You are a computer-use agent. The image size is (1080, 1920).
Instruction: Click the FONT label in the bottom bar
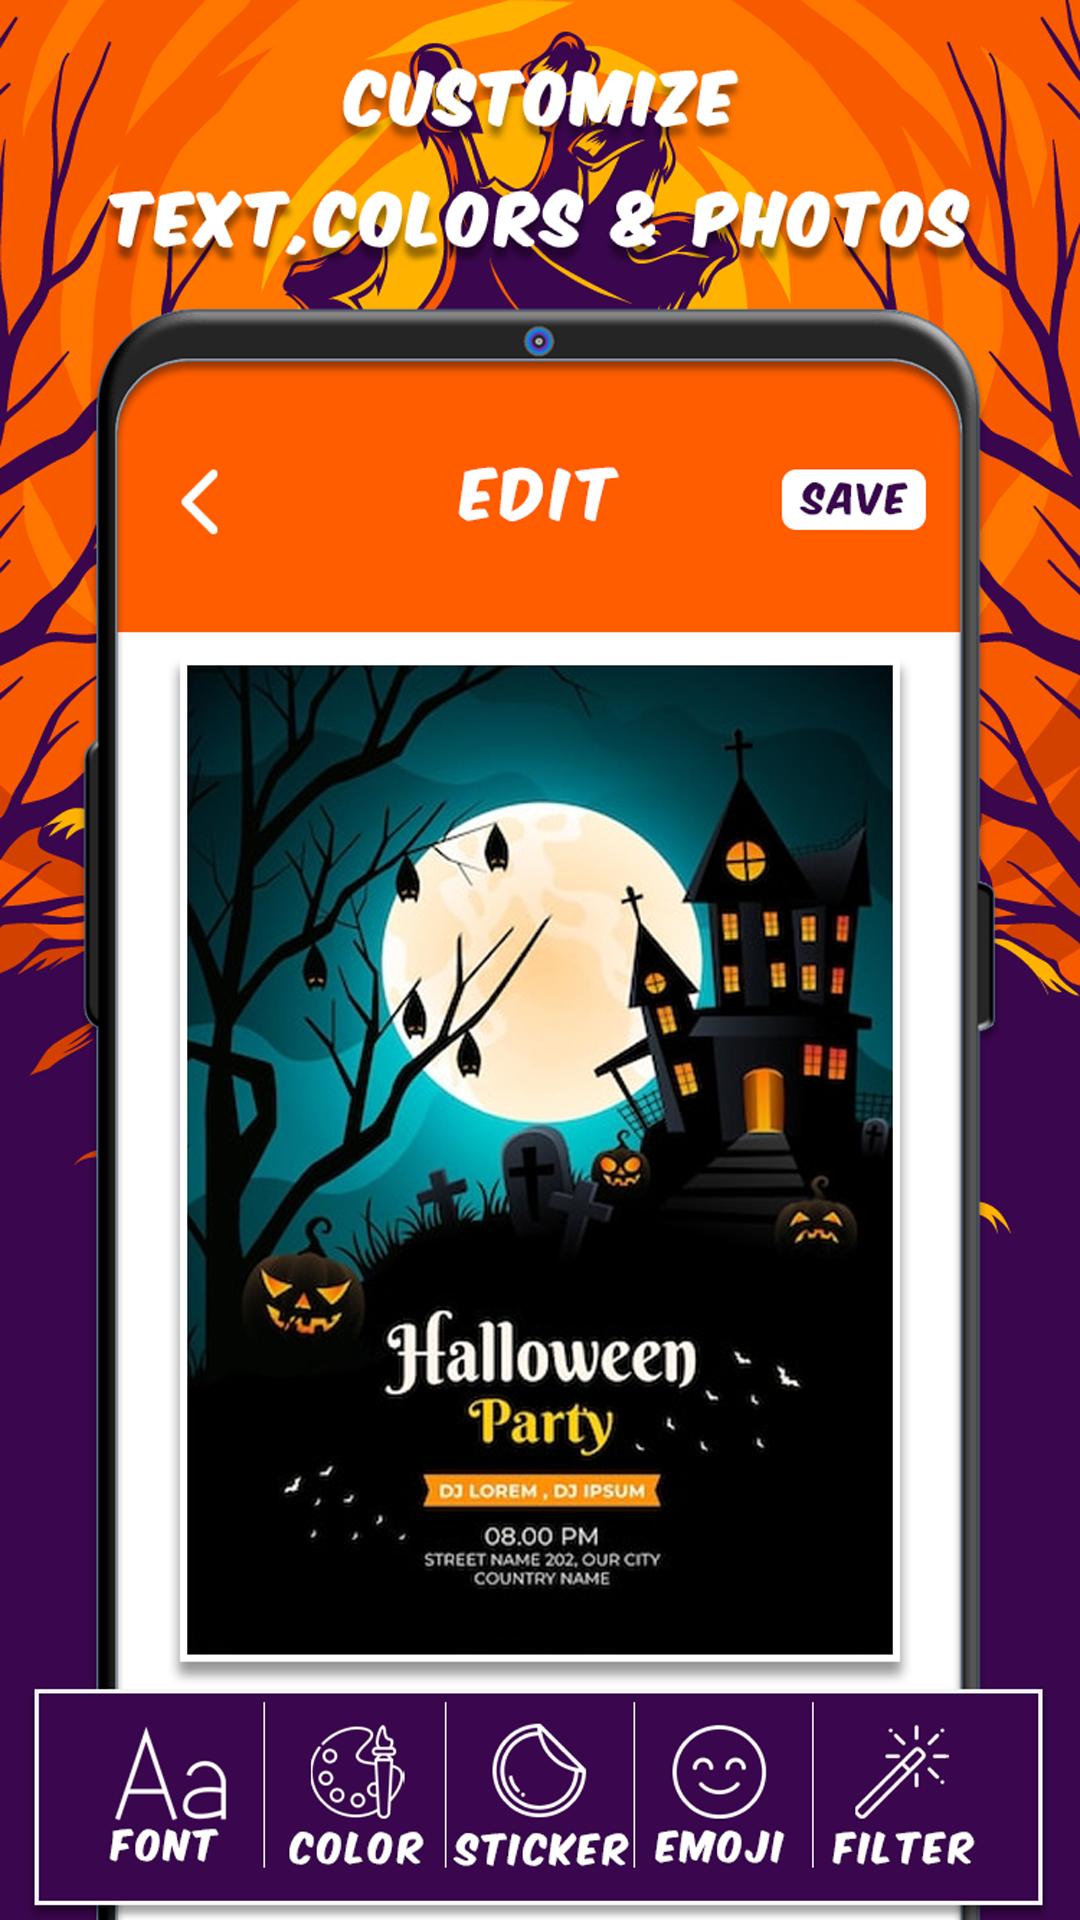[x=164, y=1846]
